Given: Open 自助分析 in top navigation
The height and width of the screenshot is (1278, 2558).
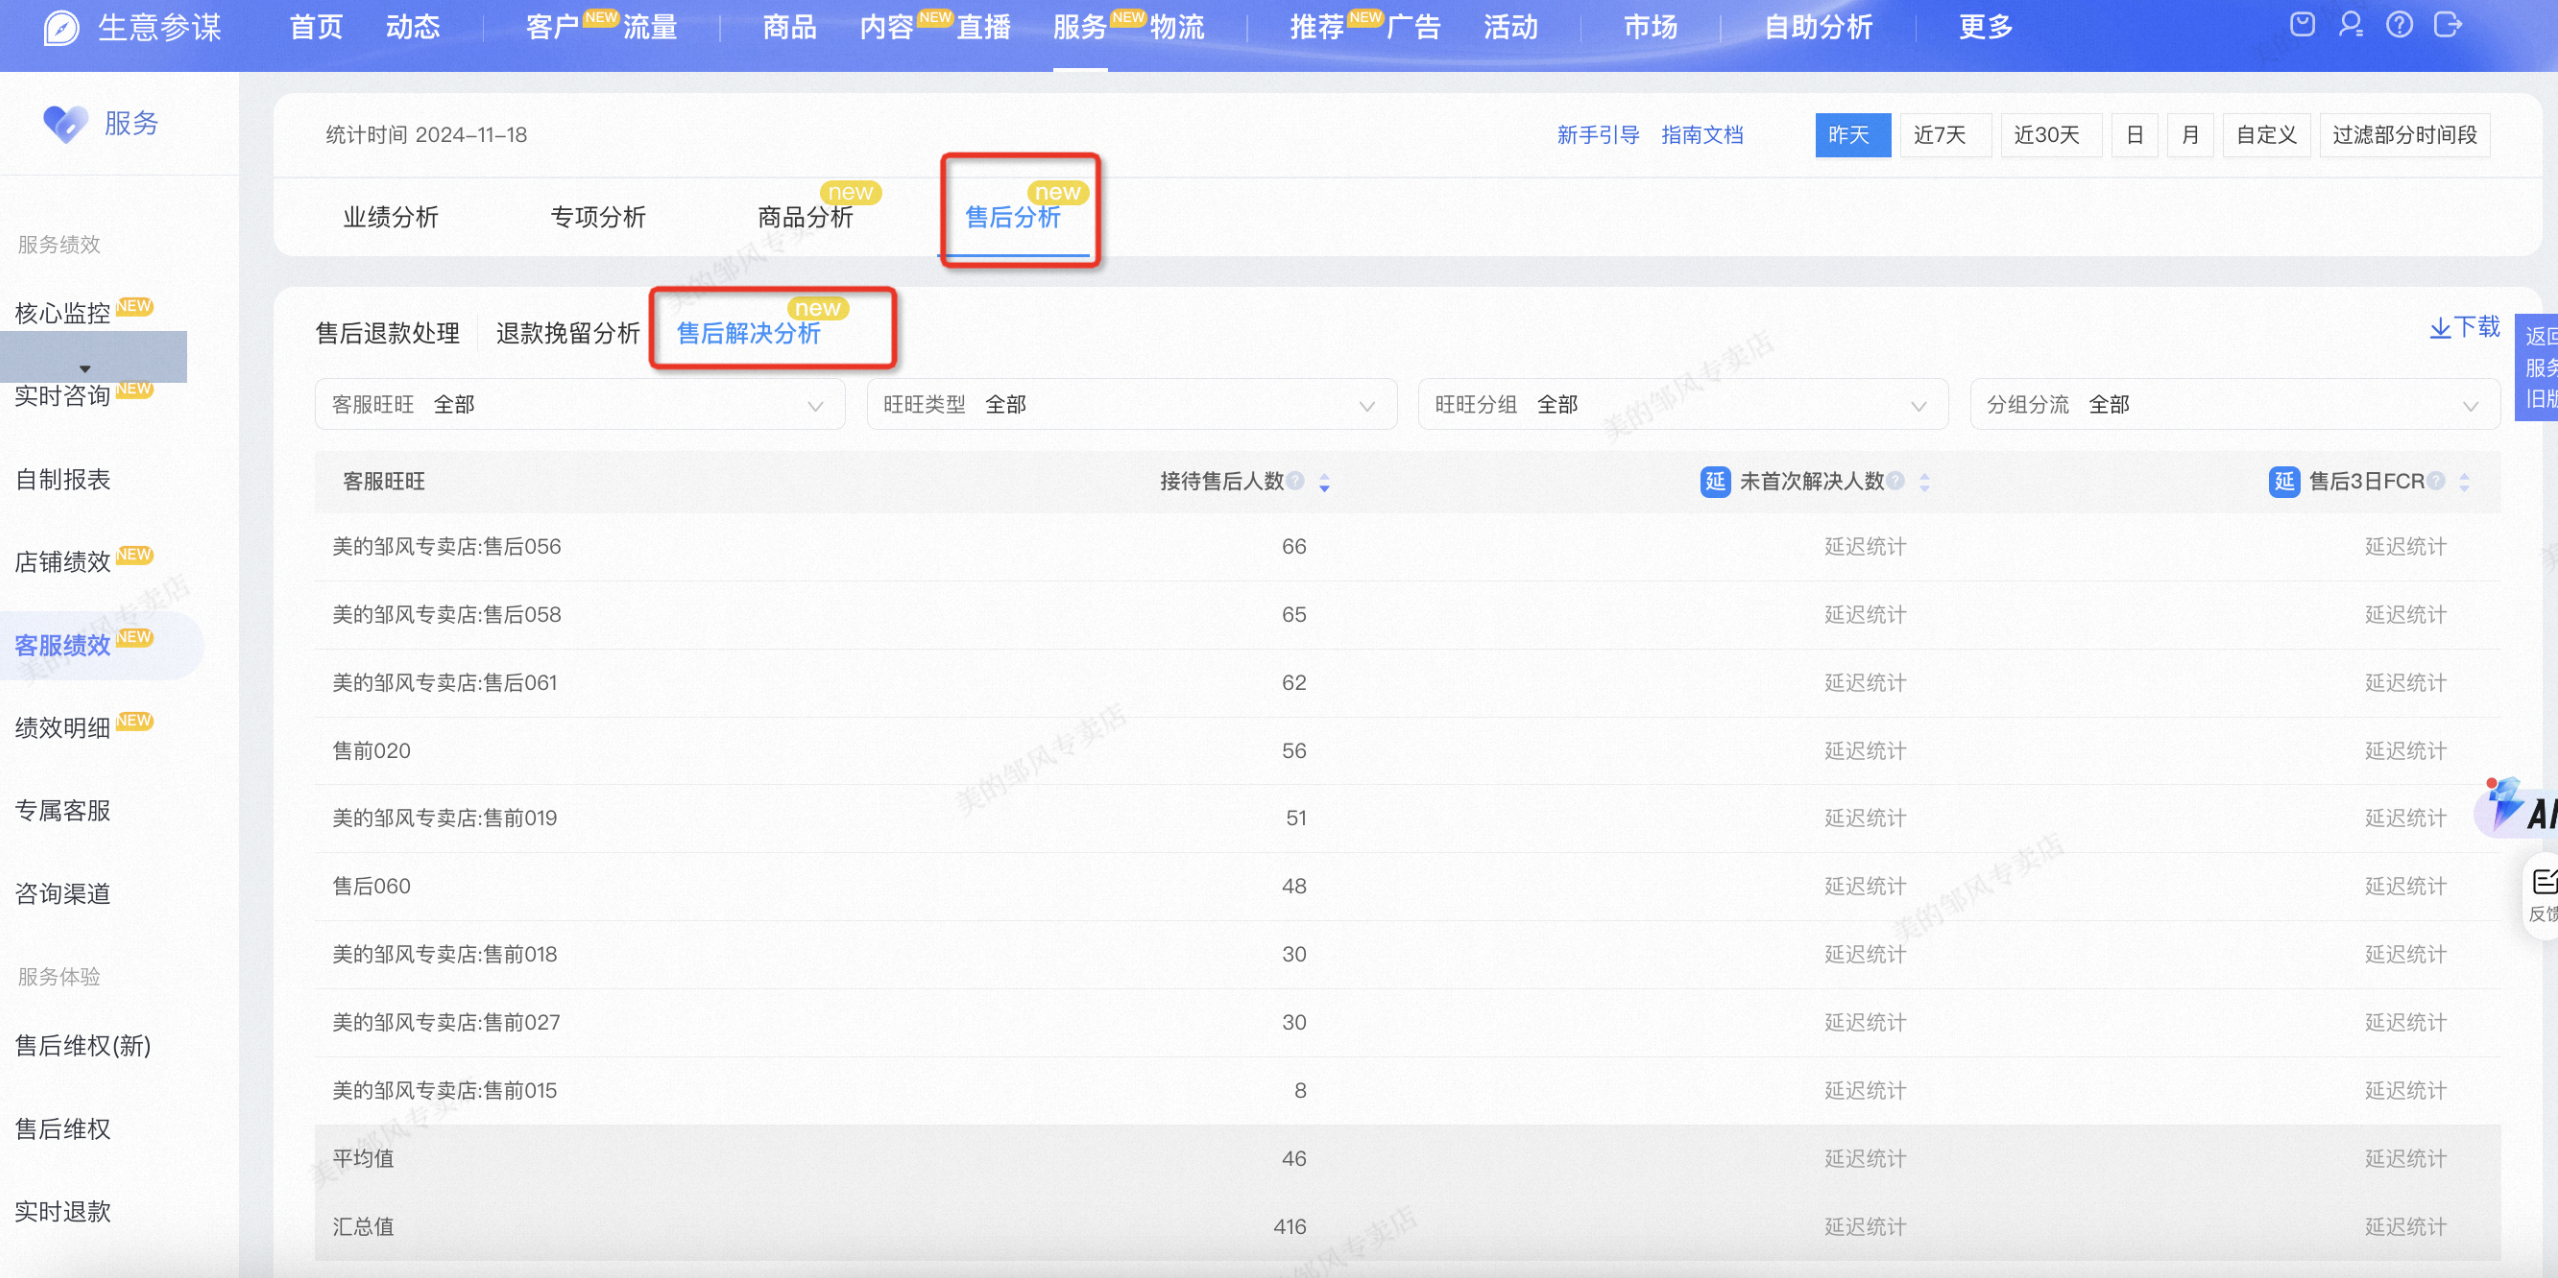Looking at the screenshot, I should click(x=1818, y=27).
